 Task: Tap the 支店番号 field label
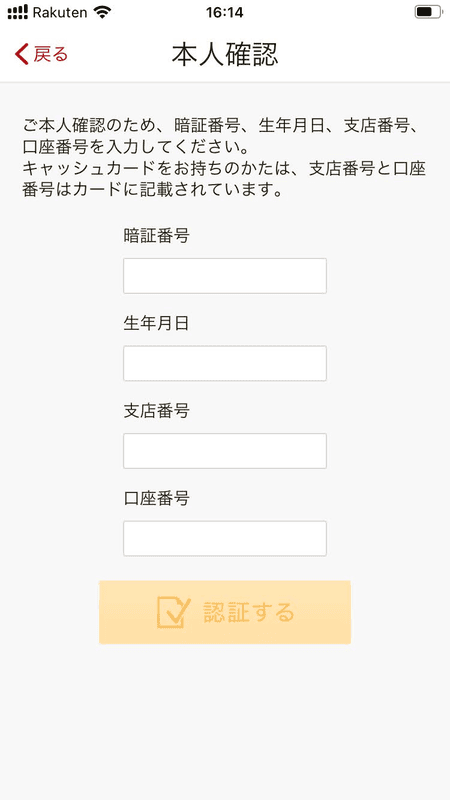tap(157, 411)
